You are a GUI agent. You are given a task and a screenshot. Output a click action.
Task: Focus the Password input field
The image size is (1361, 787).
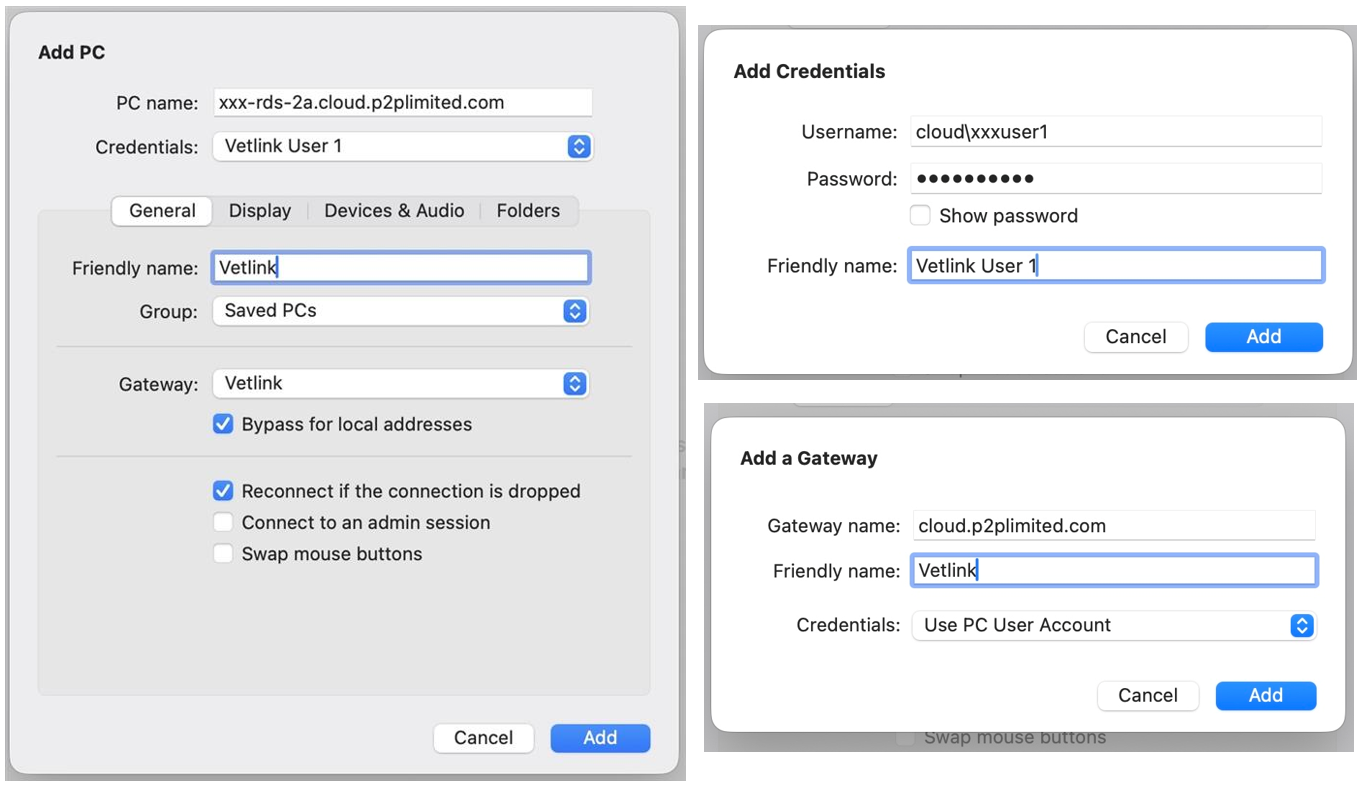1115,179
